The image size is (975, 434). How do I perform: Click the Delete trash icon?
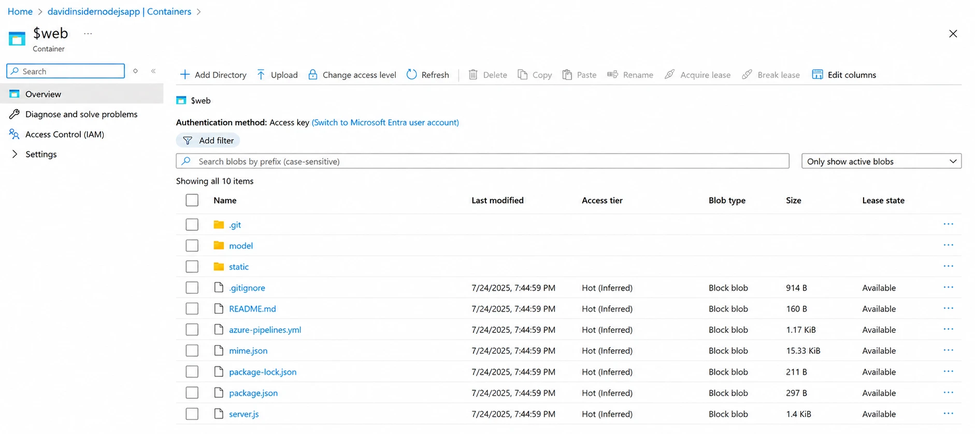(473, 75)
